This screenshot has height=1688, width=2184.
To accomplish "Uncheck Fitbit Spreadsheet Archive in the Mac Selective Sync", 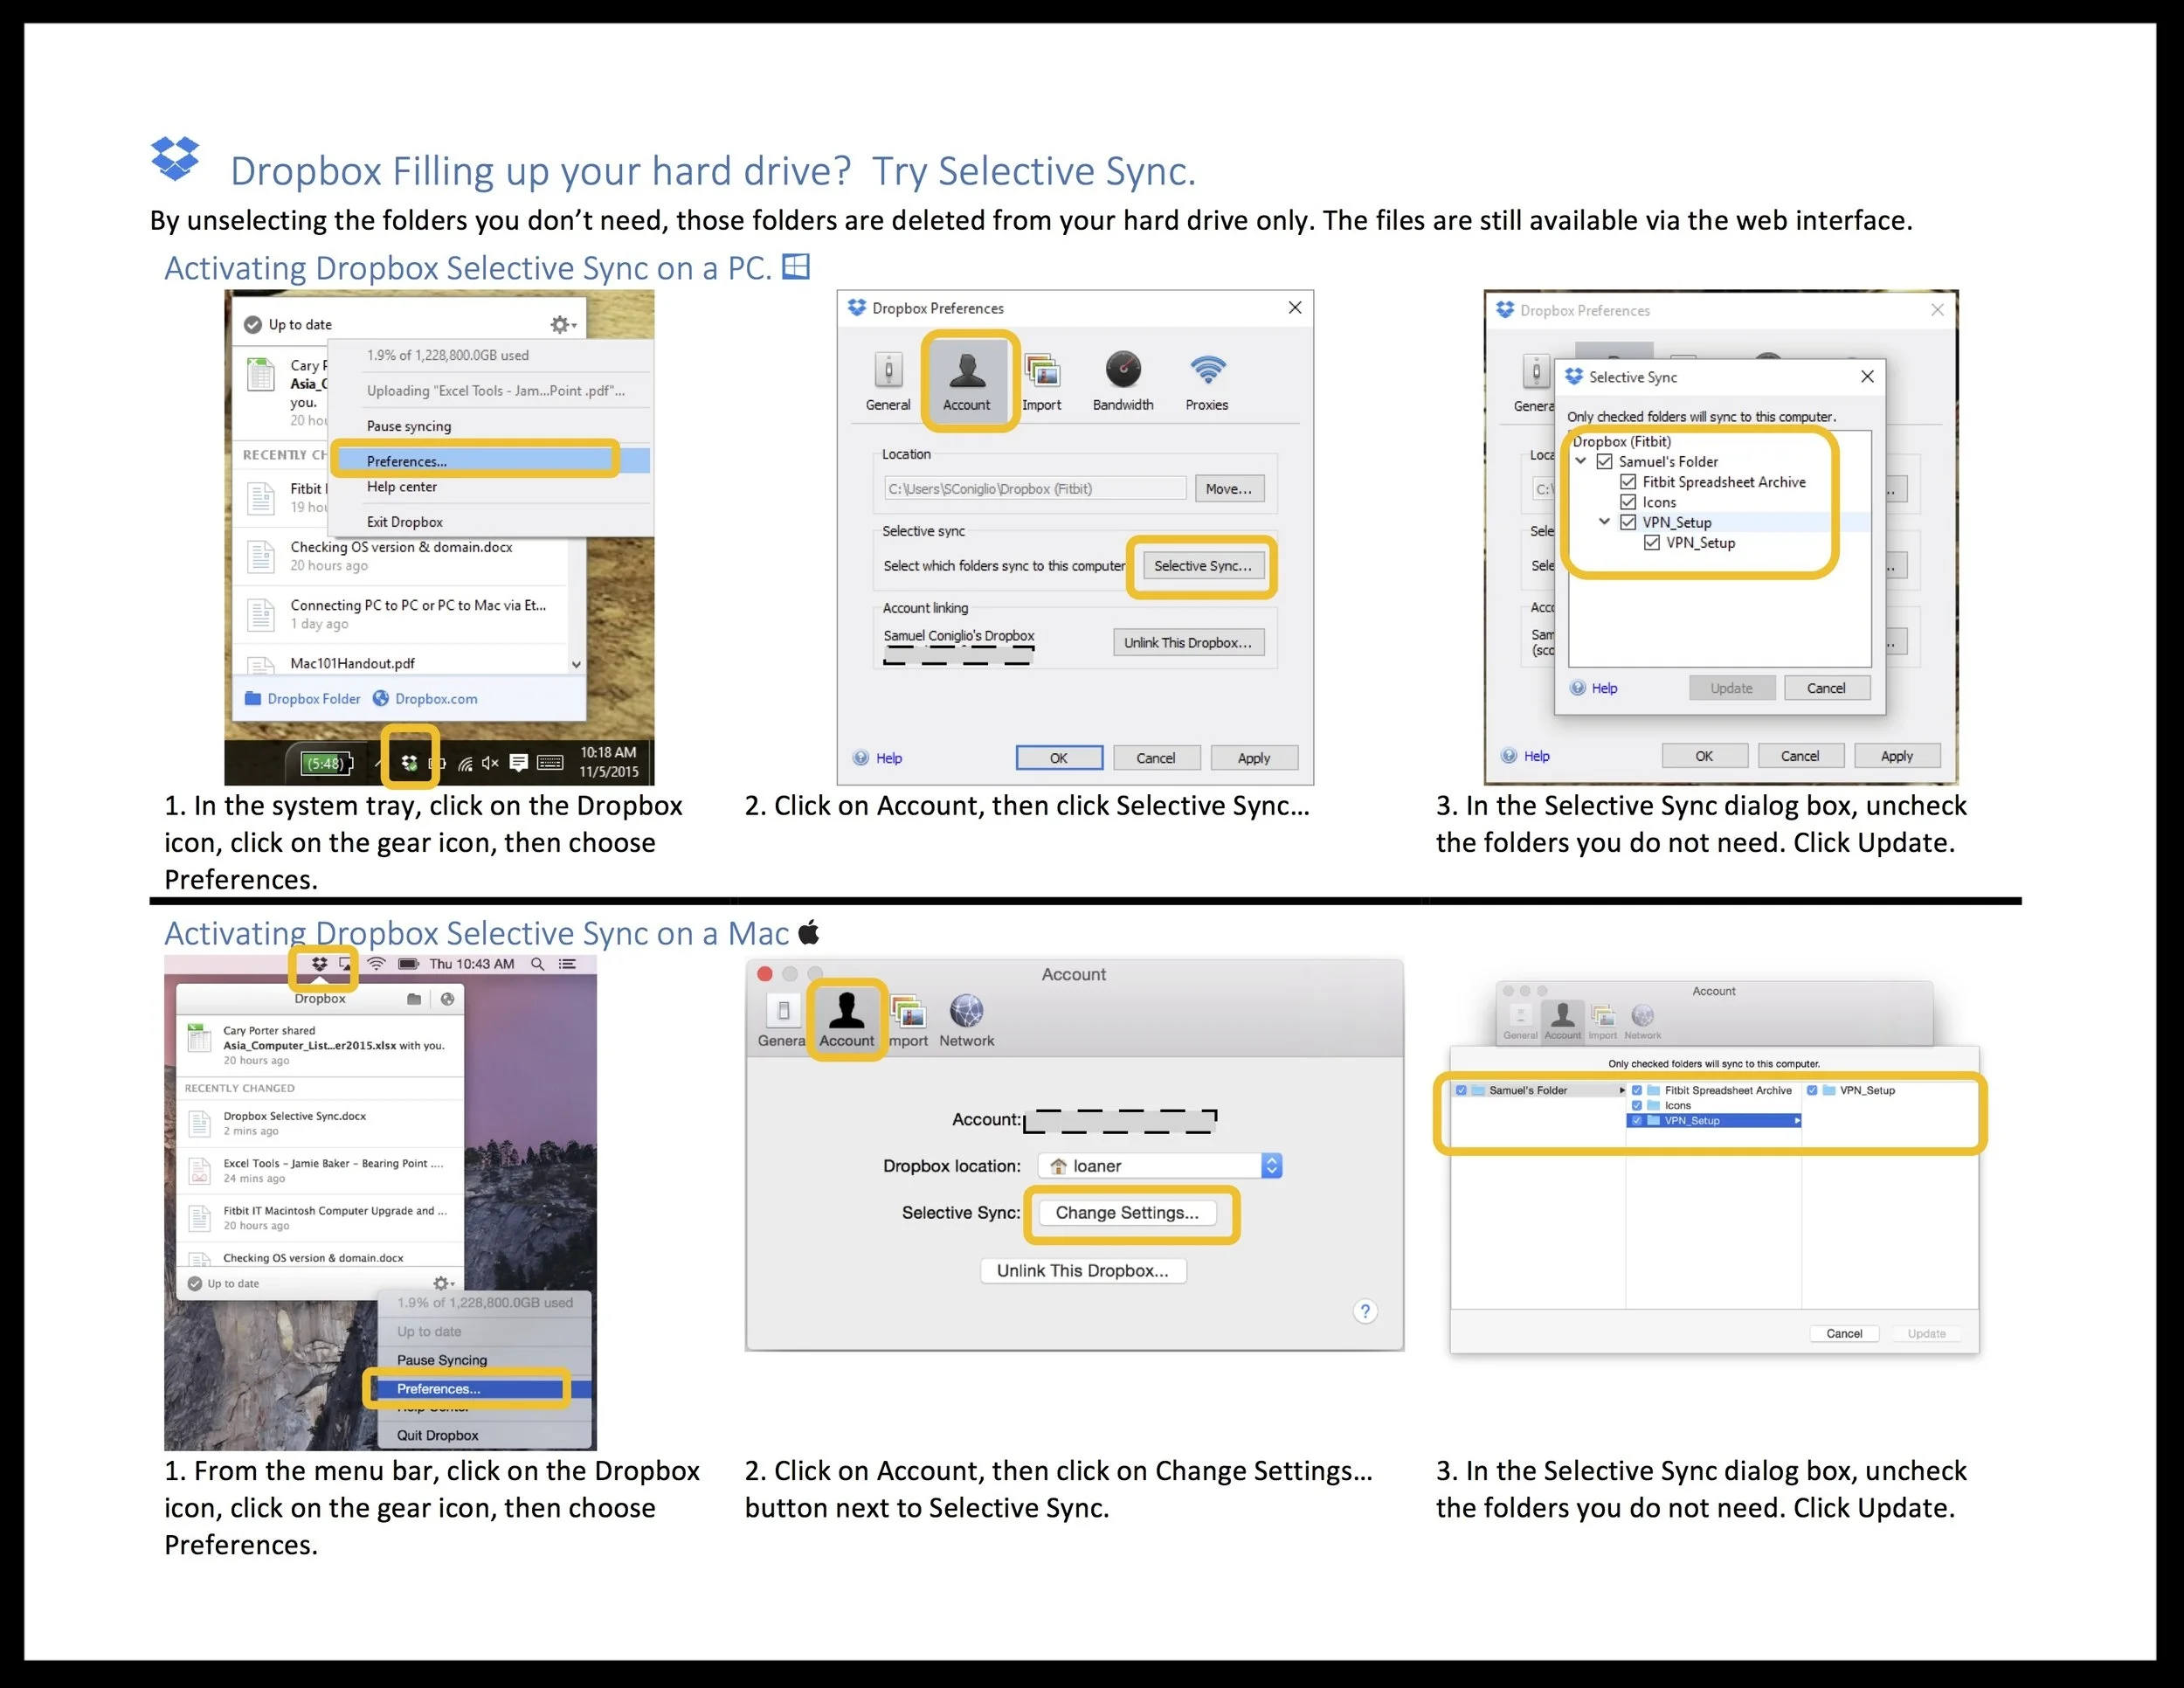I will point(1636,1090).
